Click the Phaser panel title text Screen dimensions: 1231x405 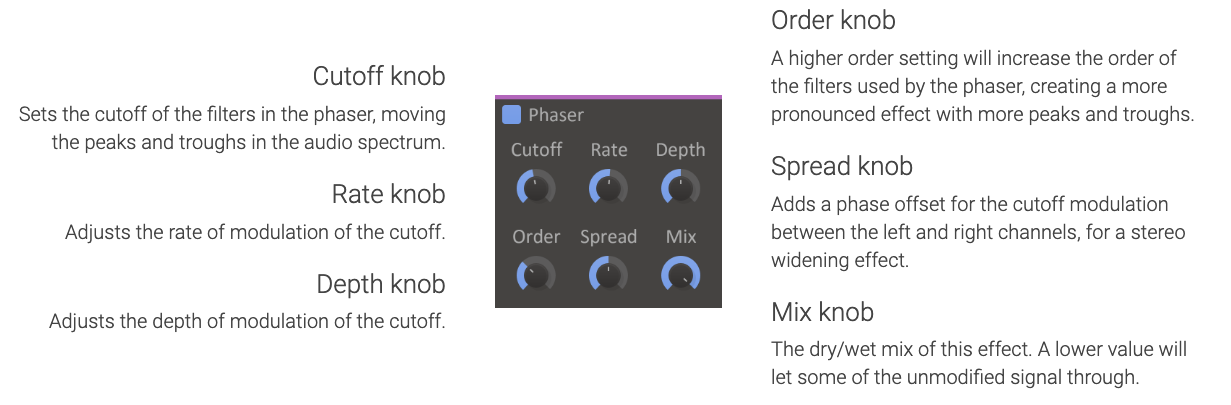tap(556, 115)
